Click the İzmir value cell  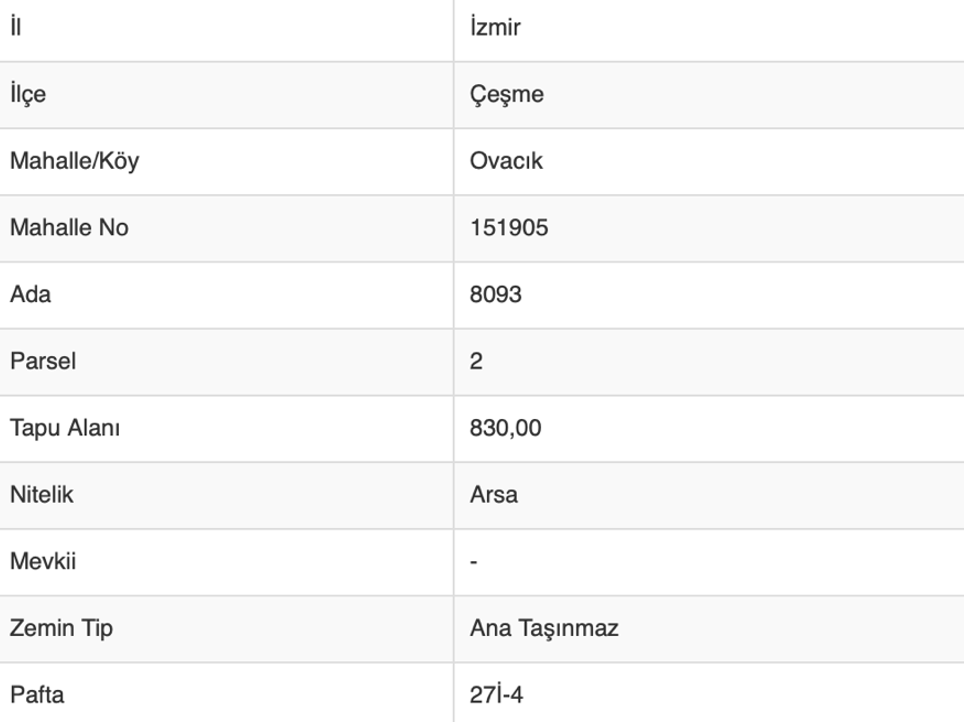click(x=495, y=27)
